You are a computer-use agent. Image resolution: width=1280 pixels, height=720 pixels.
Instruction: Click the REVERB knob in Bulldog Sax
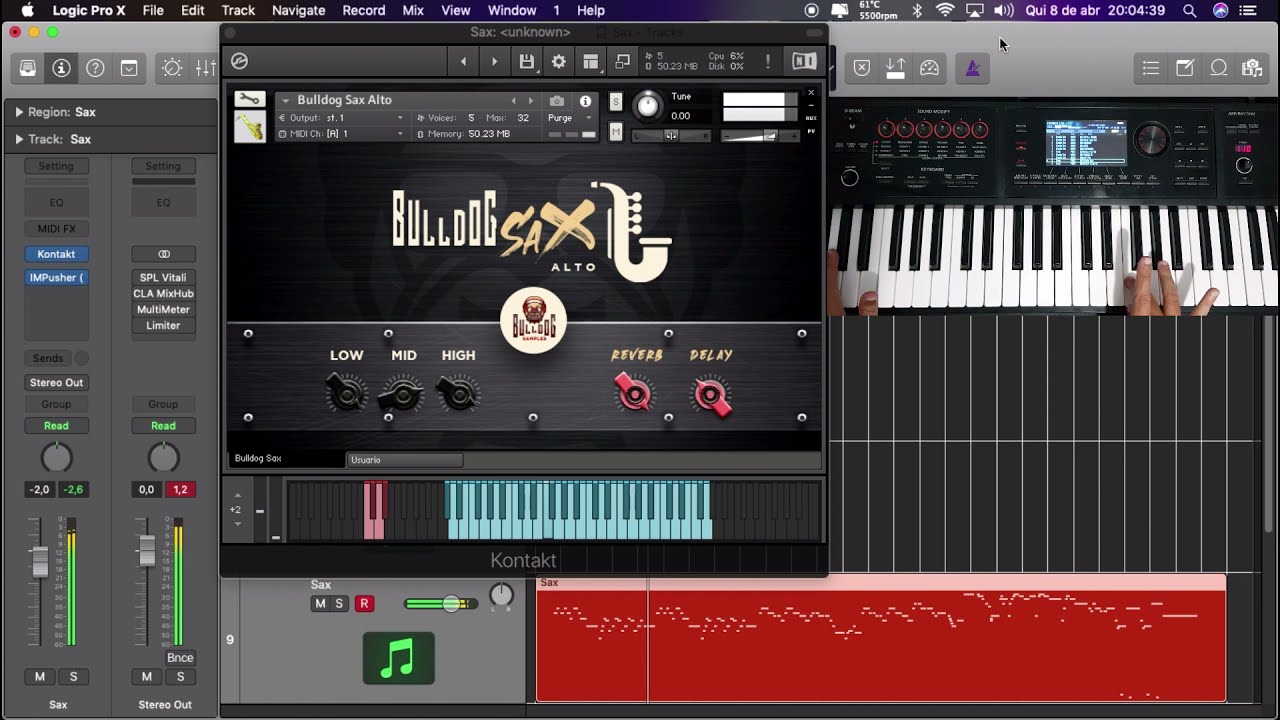633,393
